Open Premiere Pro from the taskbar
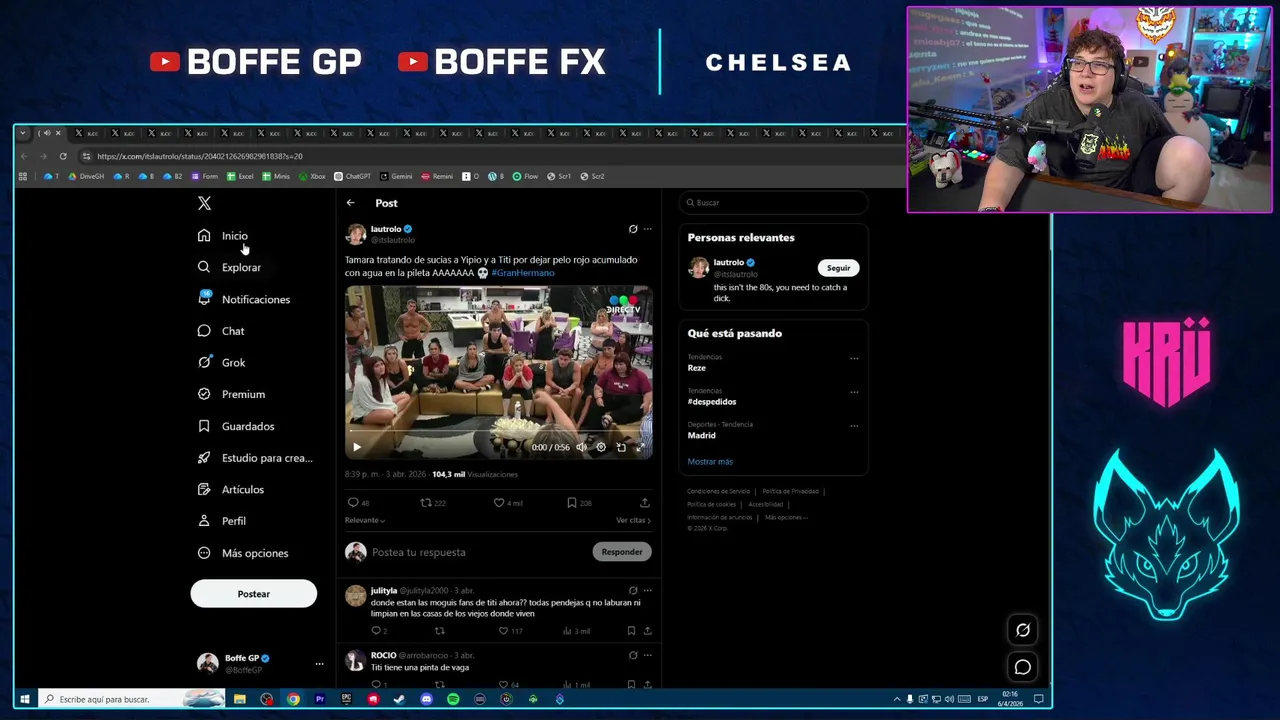The width and height of the screenshot is (1280, 720). pos(320,699)
